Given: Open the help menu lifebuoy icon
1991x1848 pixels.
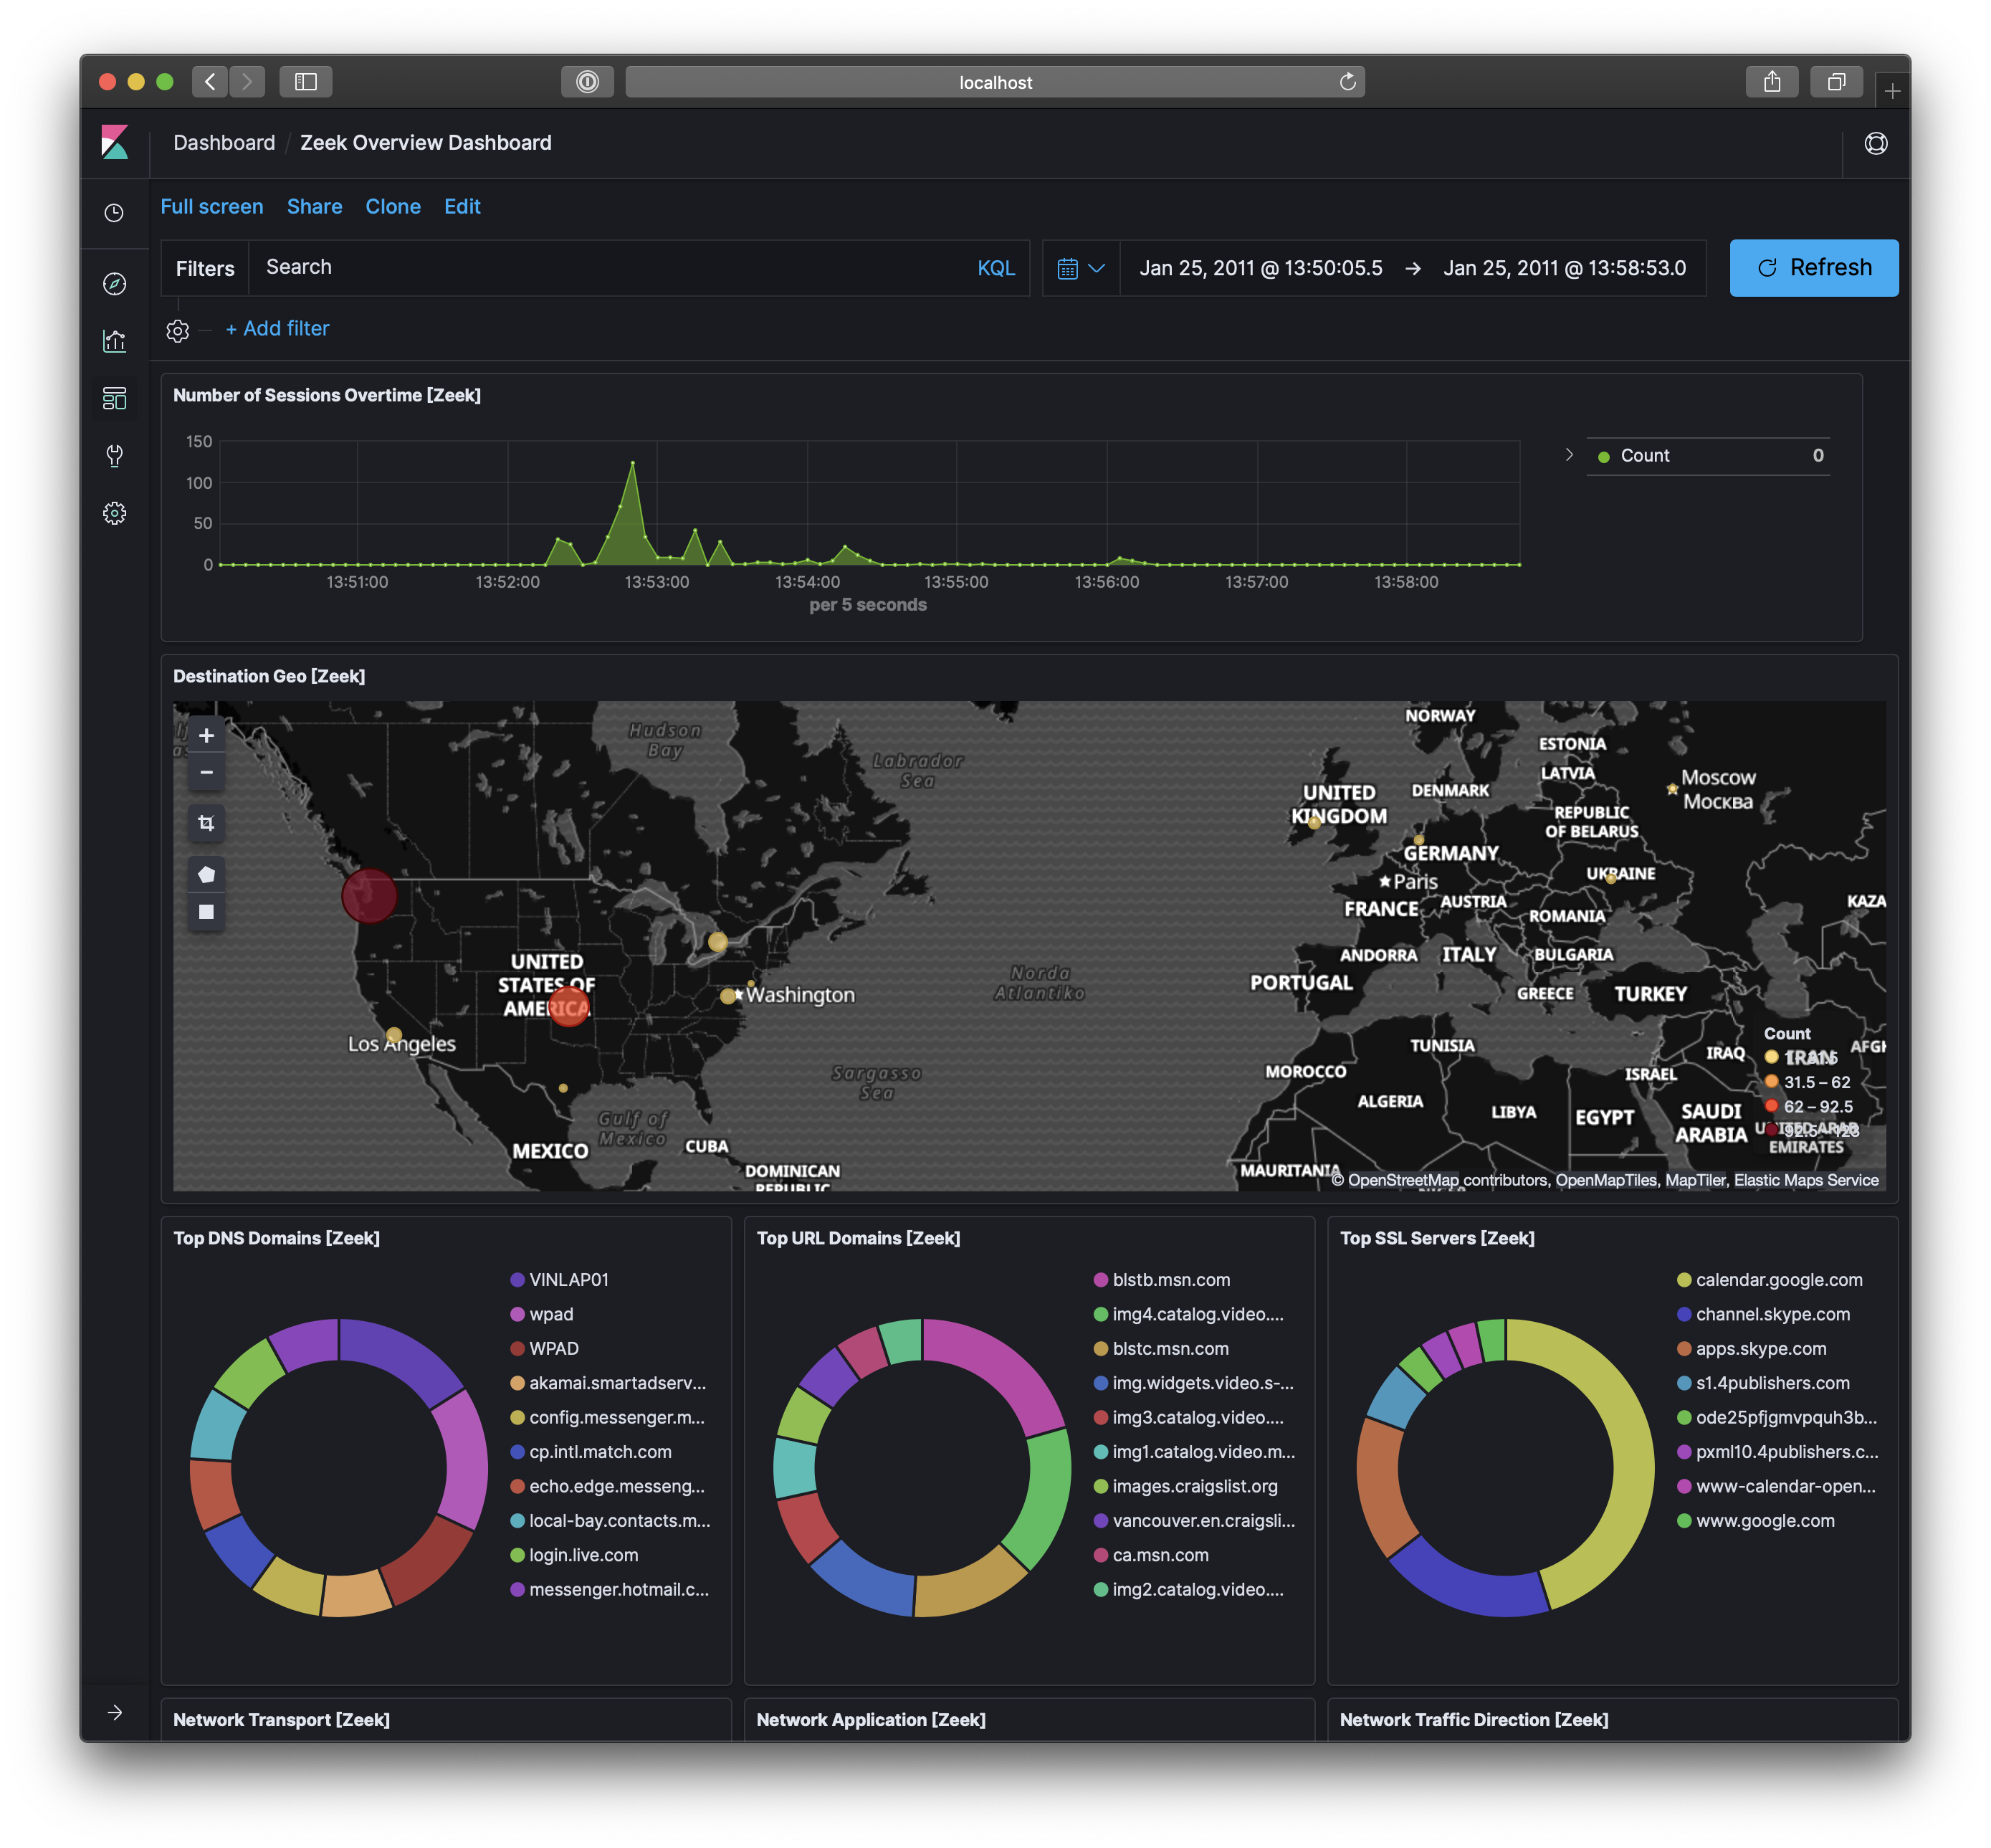Looking at the screenshot, I should 1875,143.
